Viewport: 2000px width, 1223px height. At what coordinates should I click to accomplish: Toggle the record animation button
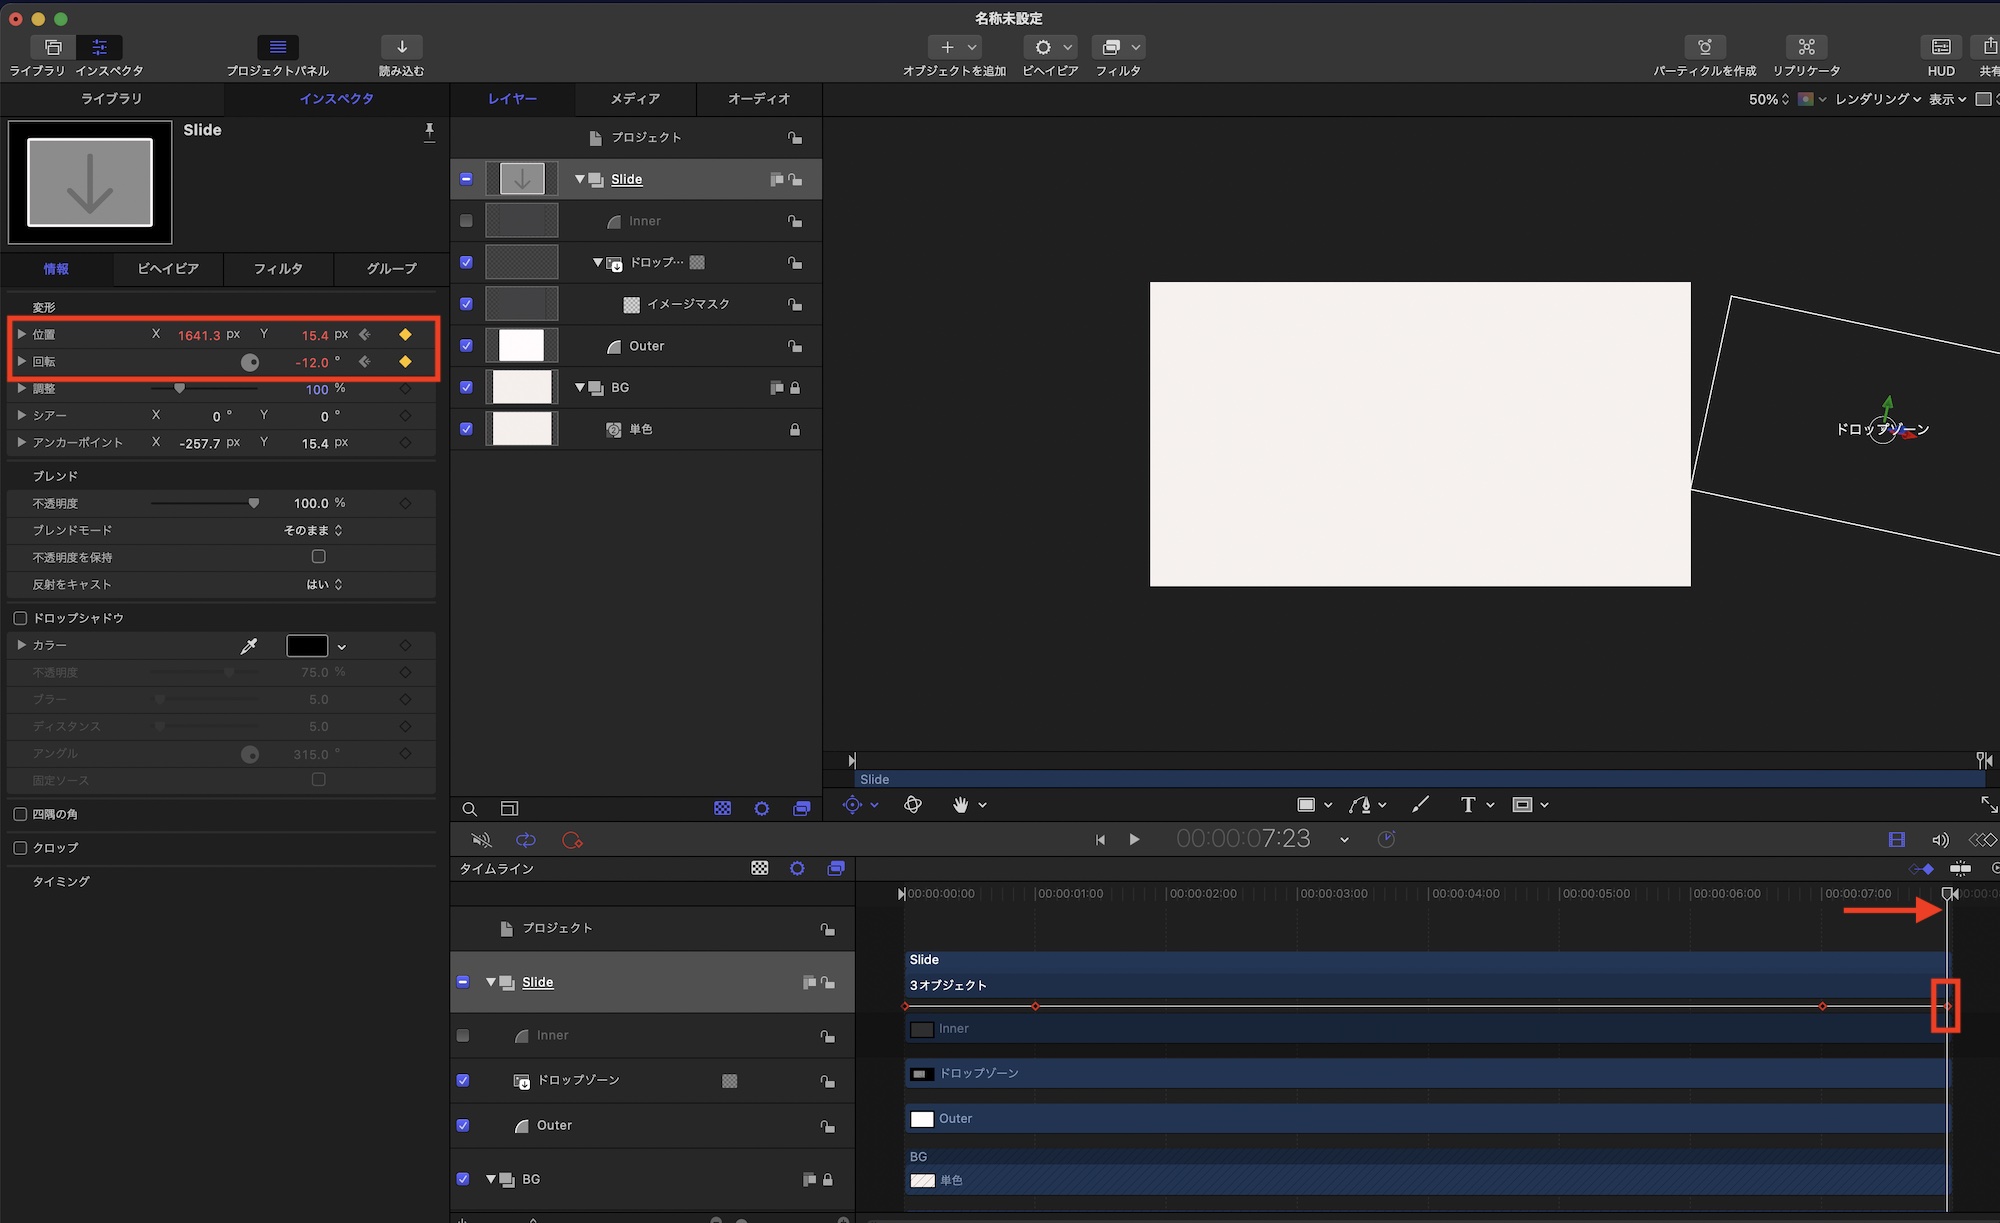[x=572, y=840]
